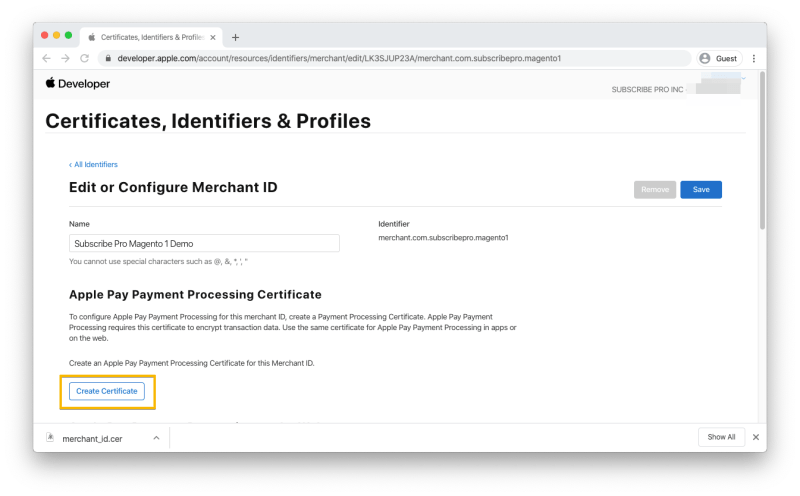Expand merchant_id.cer download options chevron
The height and width of the screenshot is (496, 800).
[x=156, y=438]
